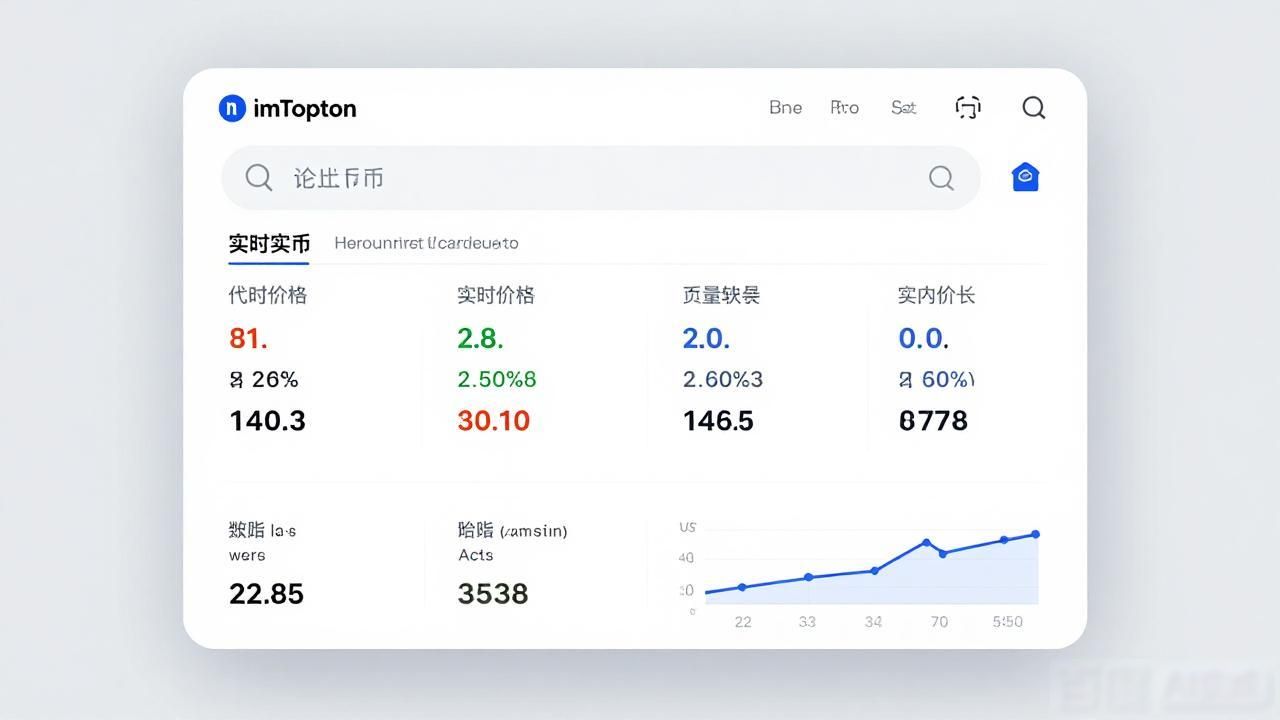Click the imTopton brand name
The image size is (1280, 720).
pos(305,108)
